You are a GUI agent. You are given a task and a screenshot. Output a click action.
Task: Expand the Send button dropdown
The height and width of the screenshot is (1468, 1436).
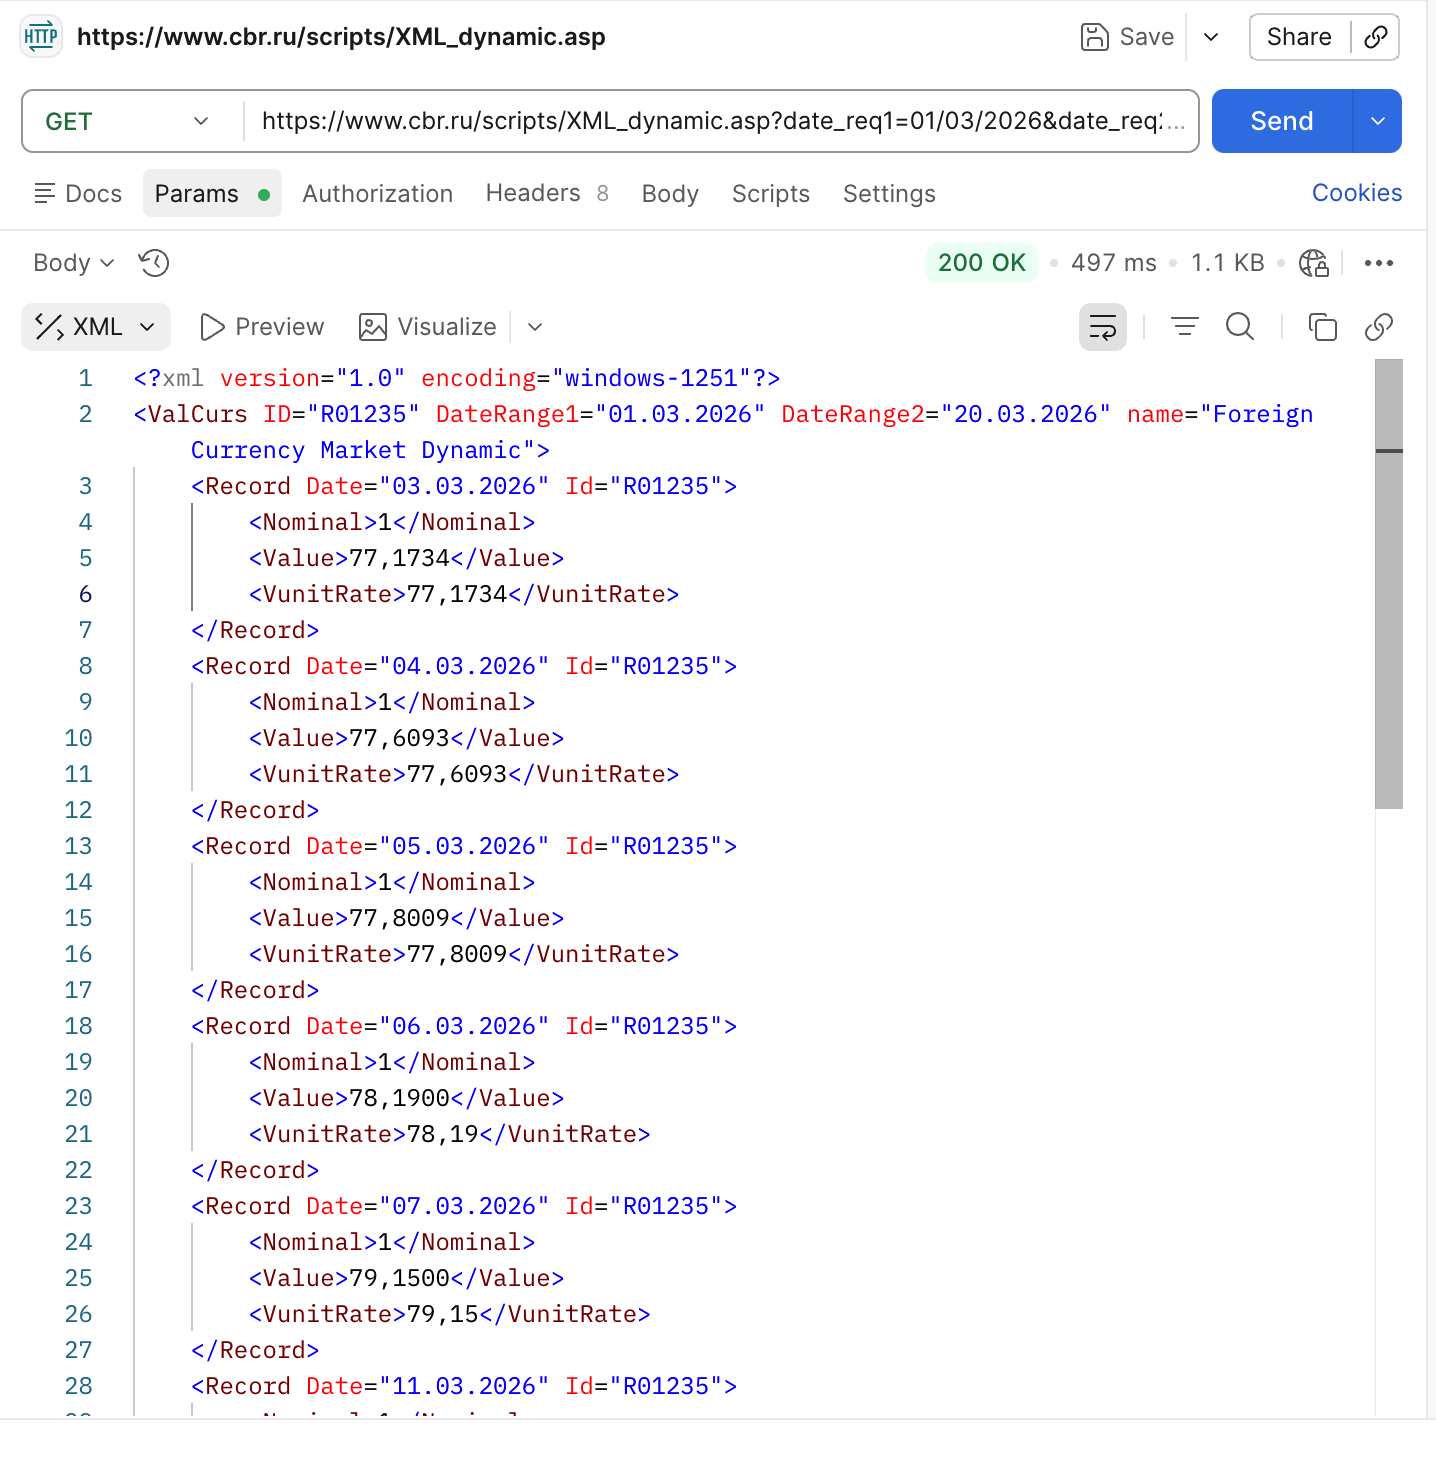1377,121
